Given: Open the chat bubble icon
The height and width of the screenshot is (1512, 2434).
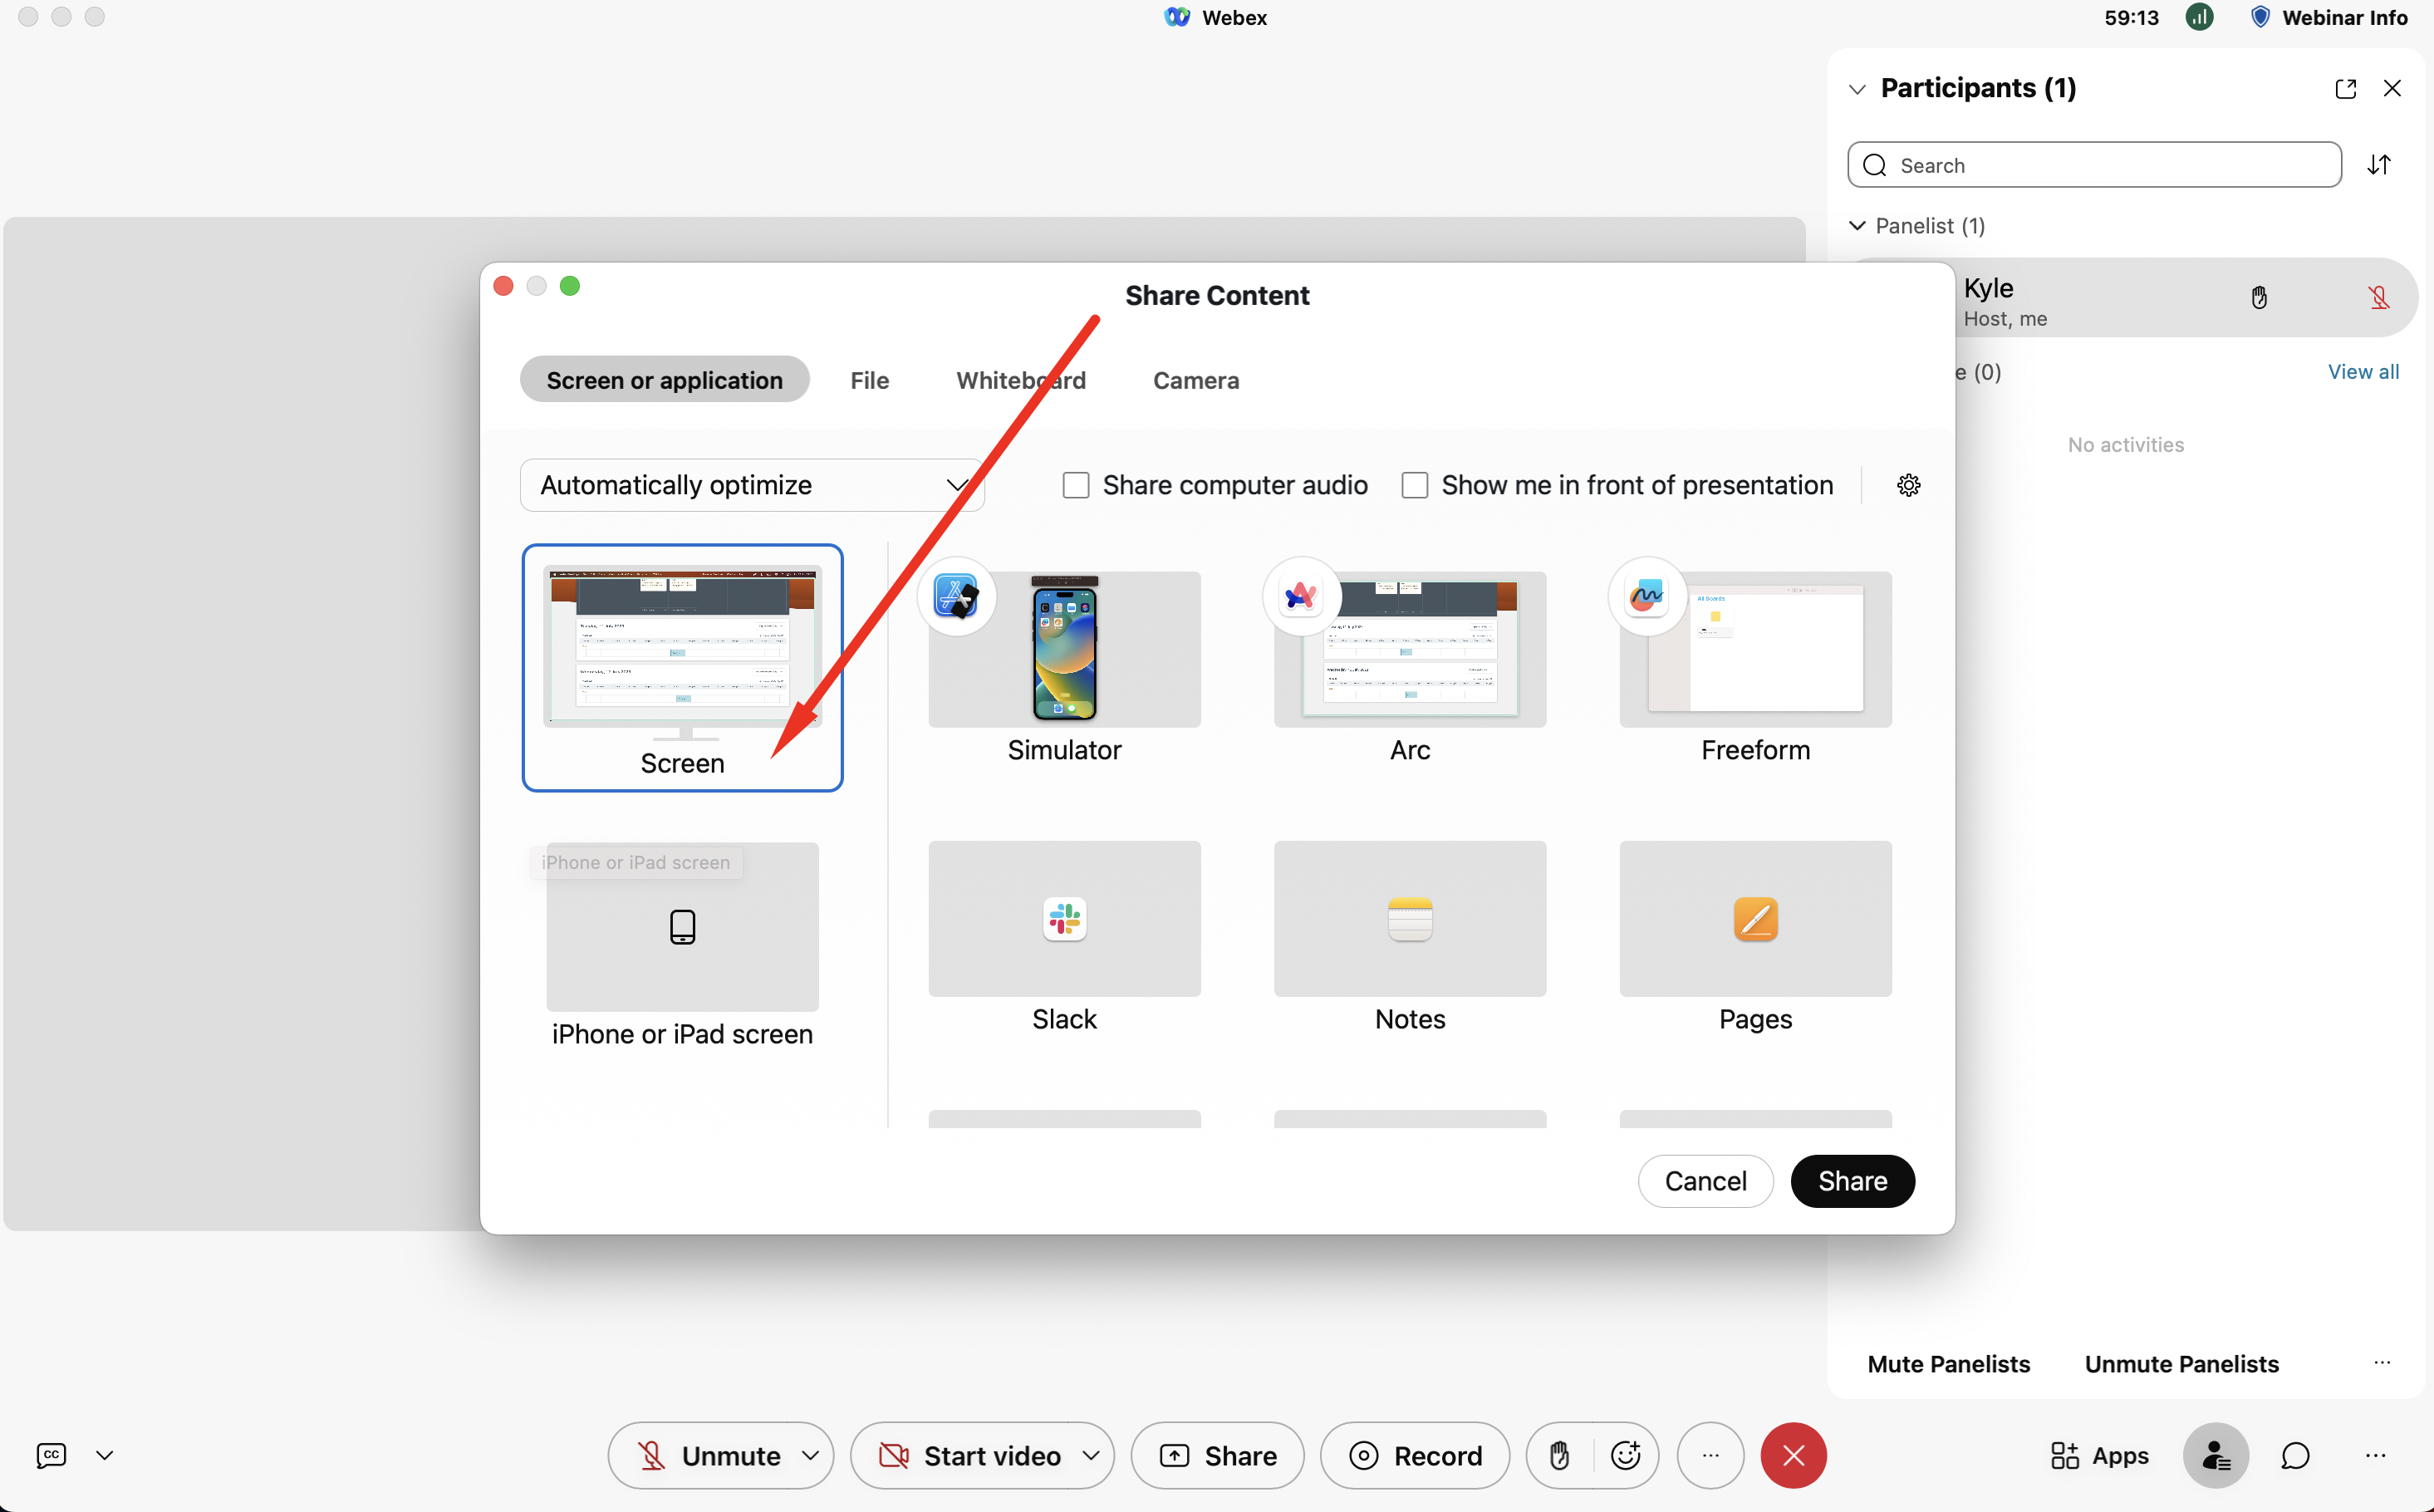Looking at the screenshot, I should [2295, 1455].
